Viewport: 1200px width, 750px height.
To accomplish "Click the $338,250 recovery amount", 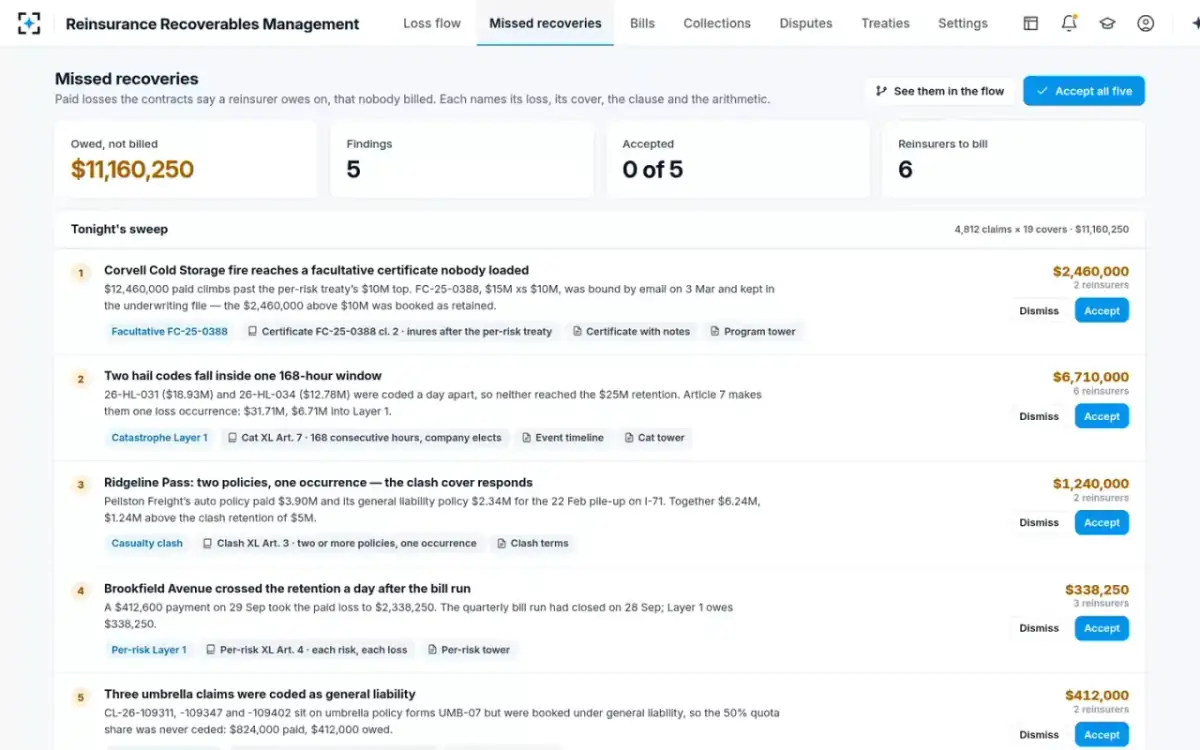I will tap(1097, 589).
